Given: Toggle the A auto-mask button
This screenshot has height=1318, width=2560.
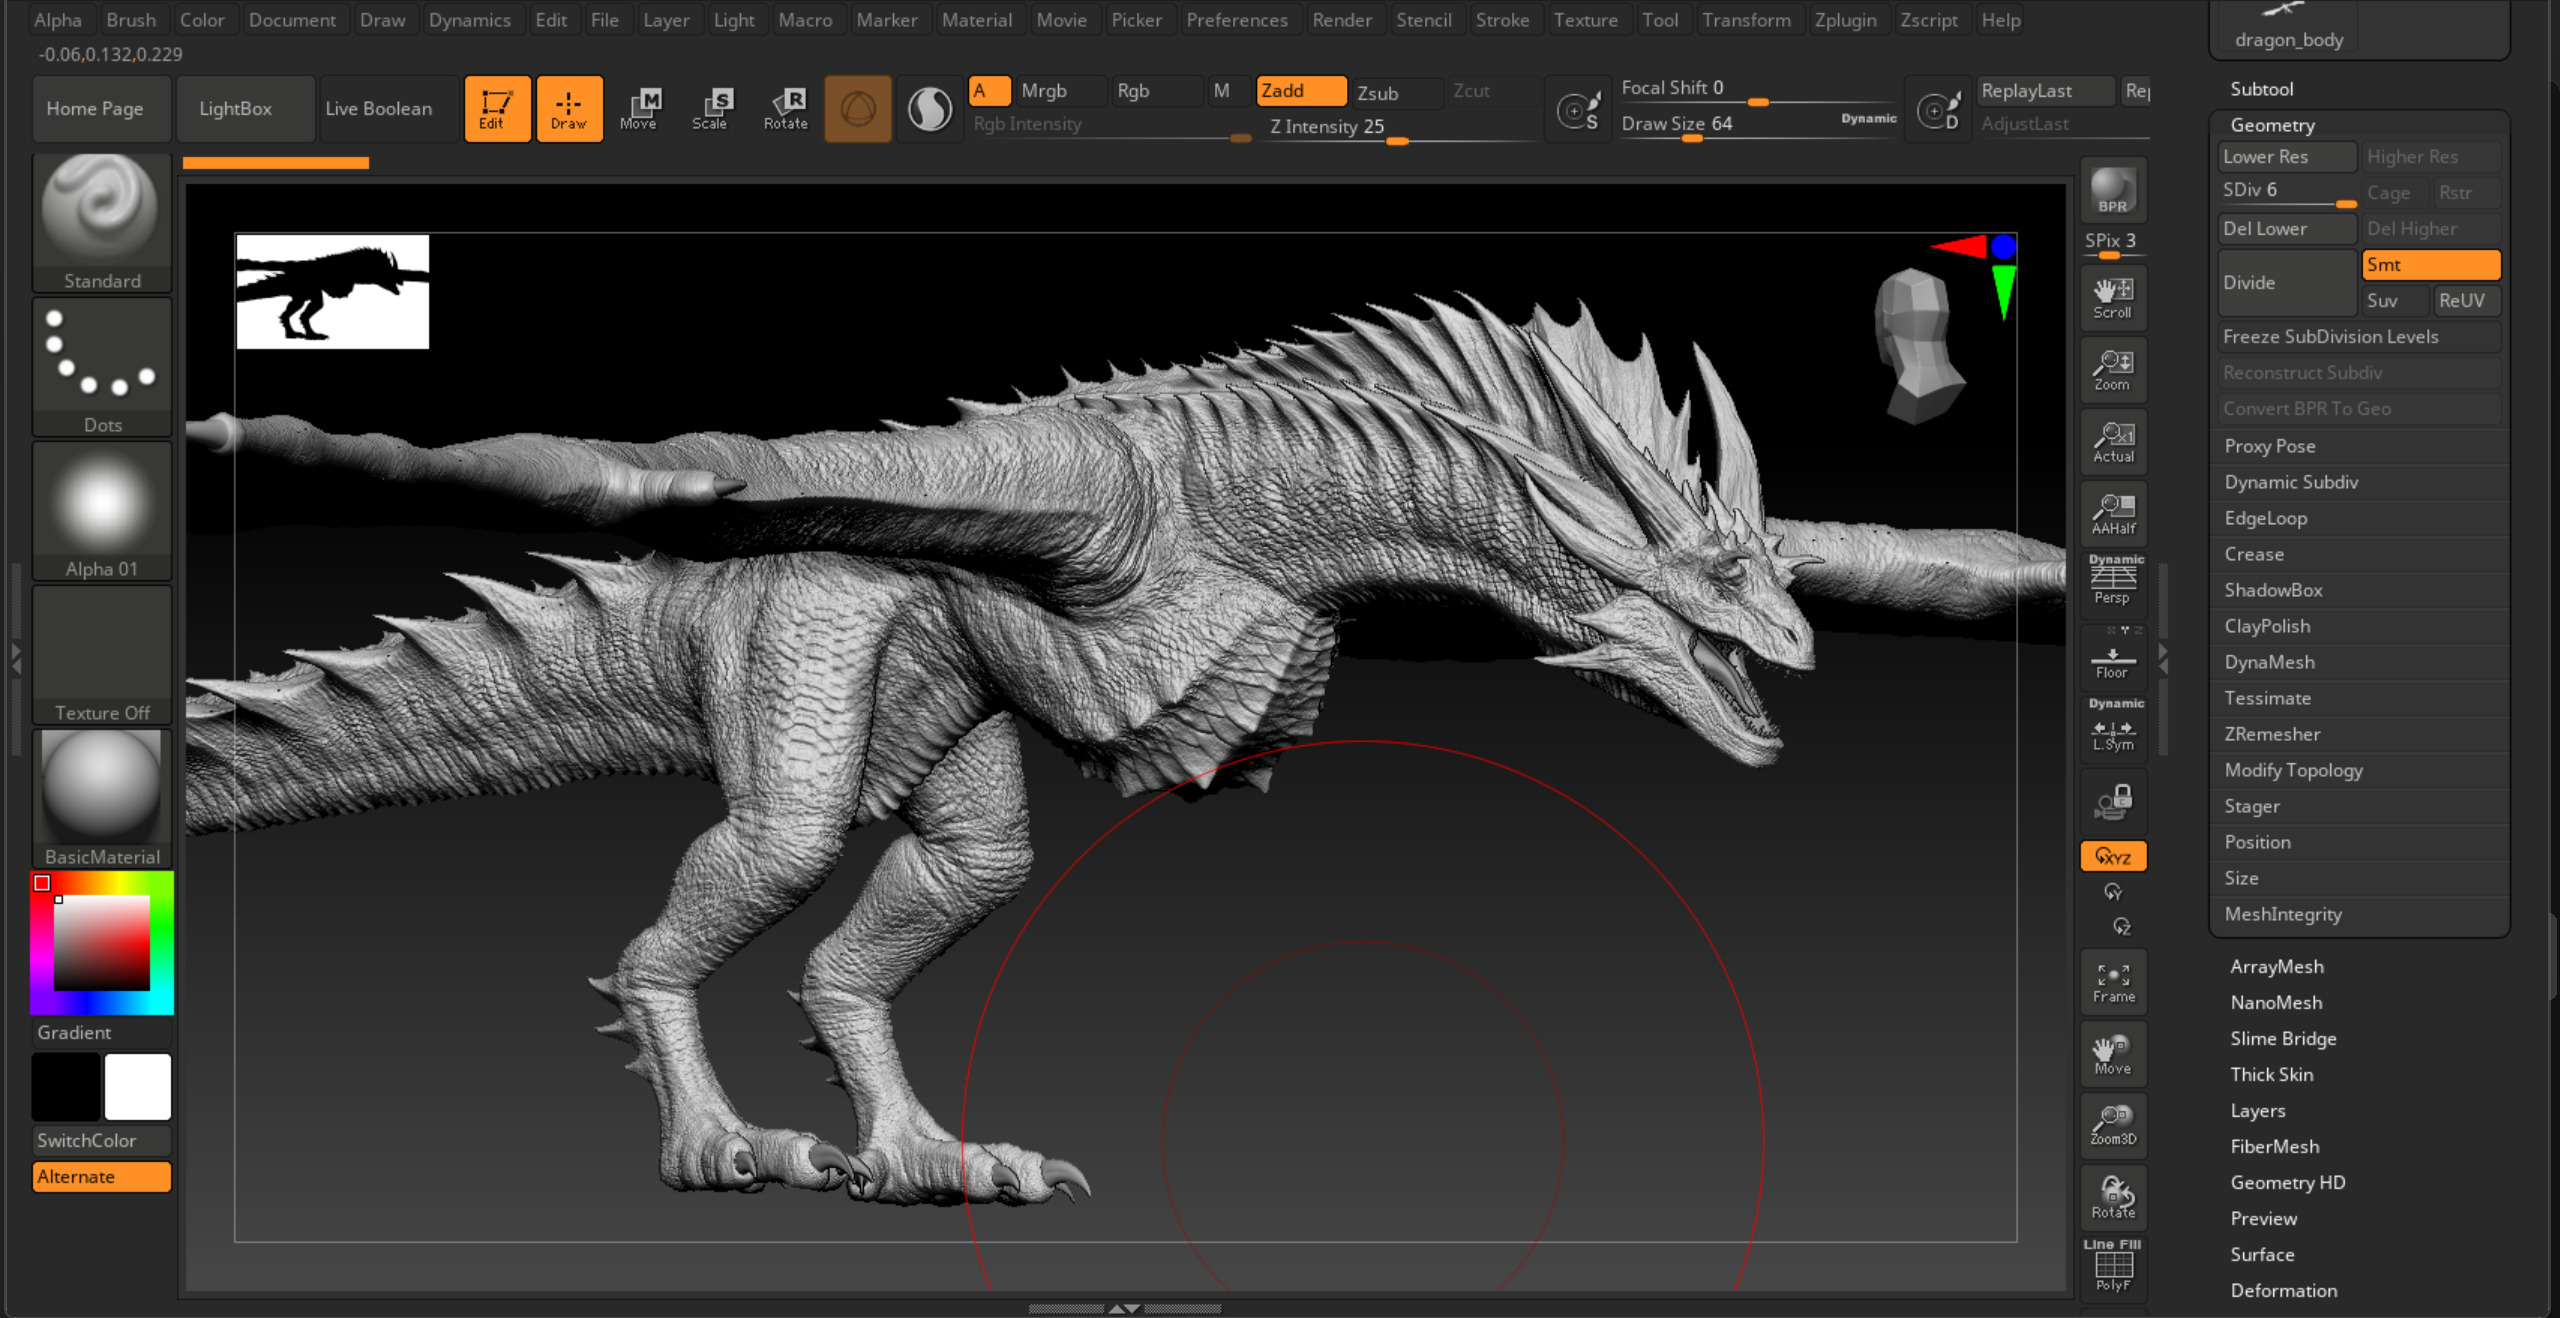Looking at the screenshot, I should [989, 91].
